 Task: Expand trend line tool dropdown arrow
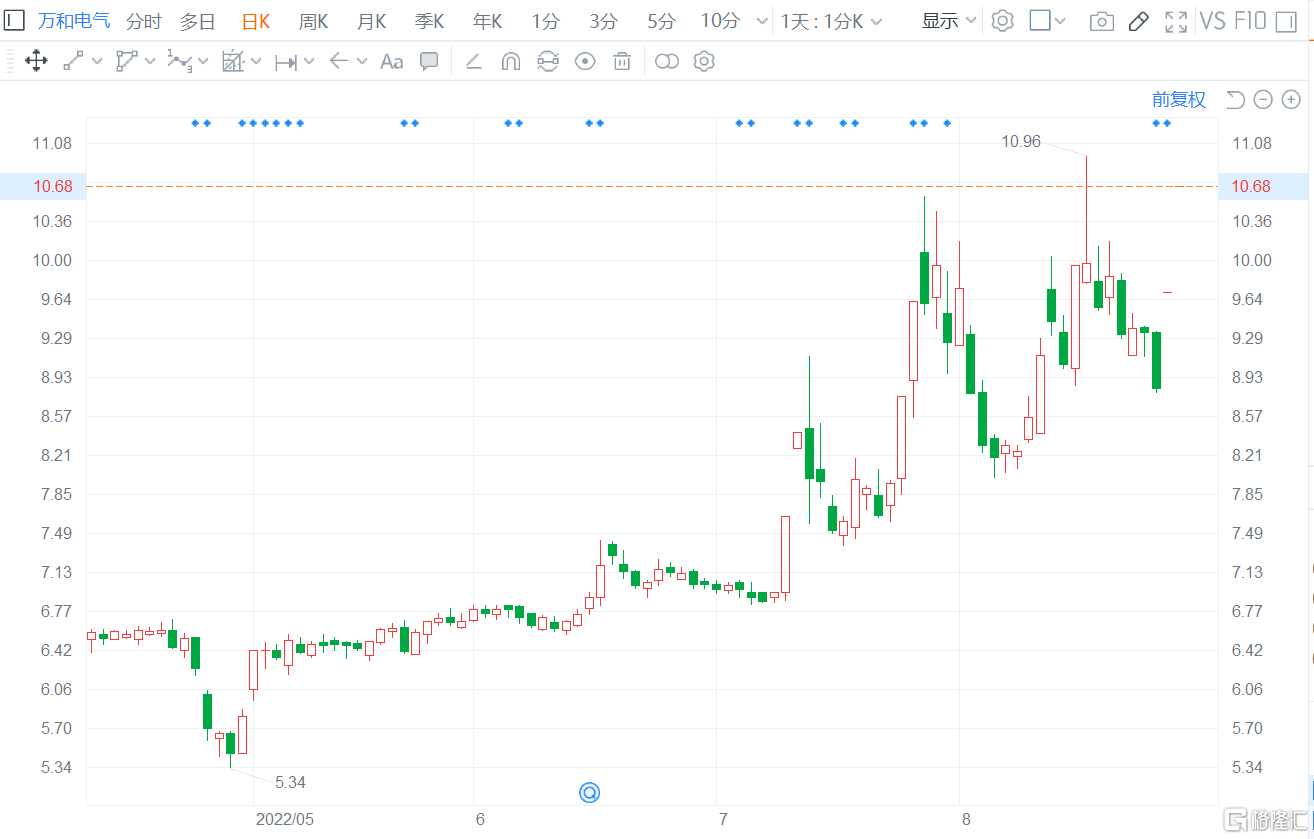point(97,62)
